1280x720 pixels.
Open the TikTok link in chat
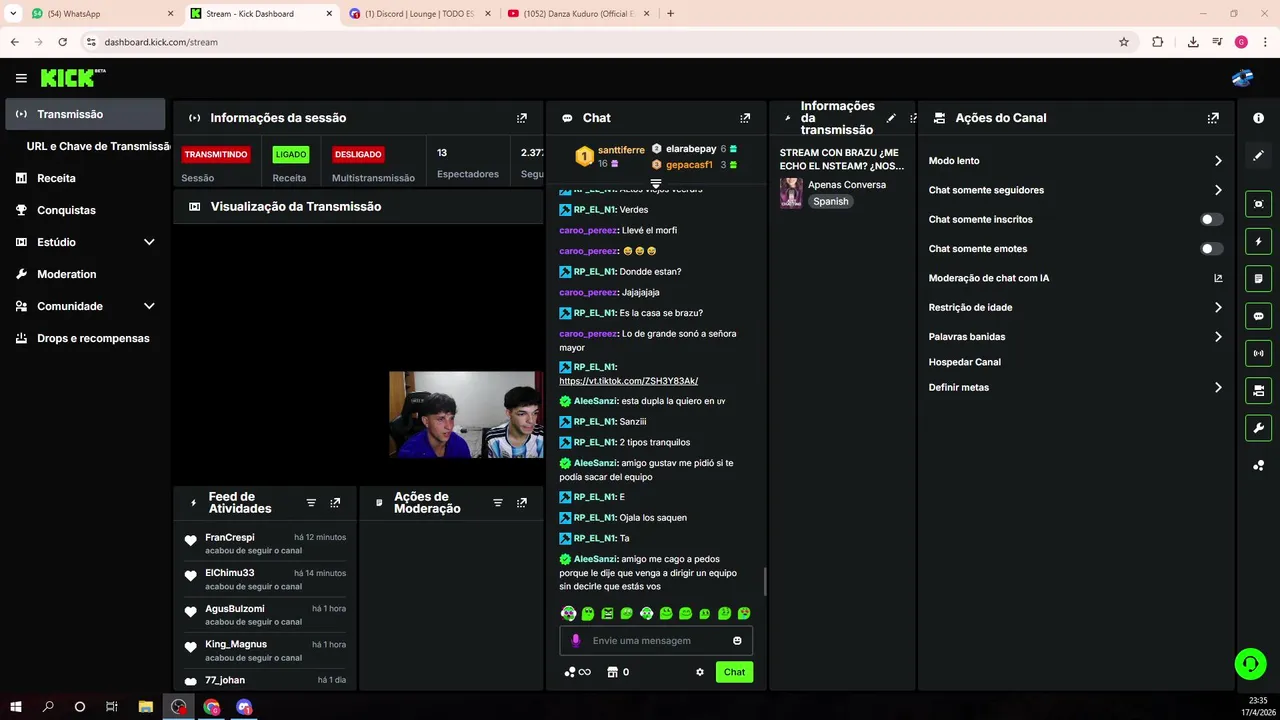[x=628, y=381]
